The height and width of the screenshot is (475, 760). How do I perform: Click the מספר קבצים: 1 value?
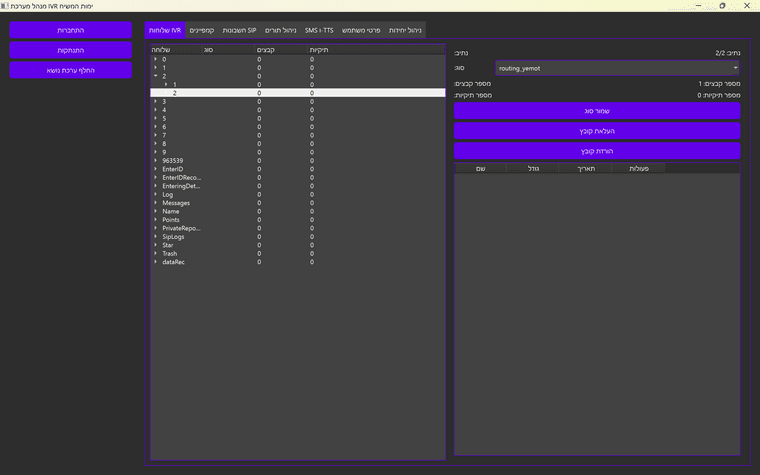pyautogui.click(x=719, y=83)
